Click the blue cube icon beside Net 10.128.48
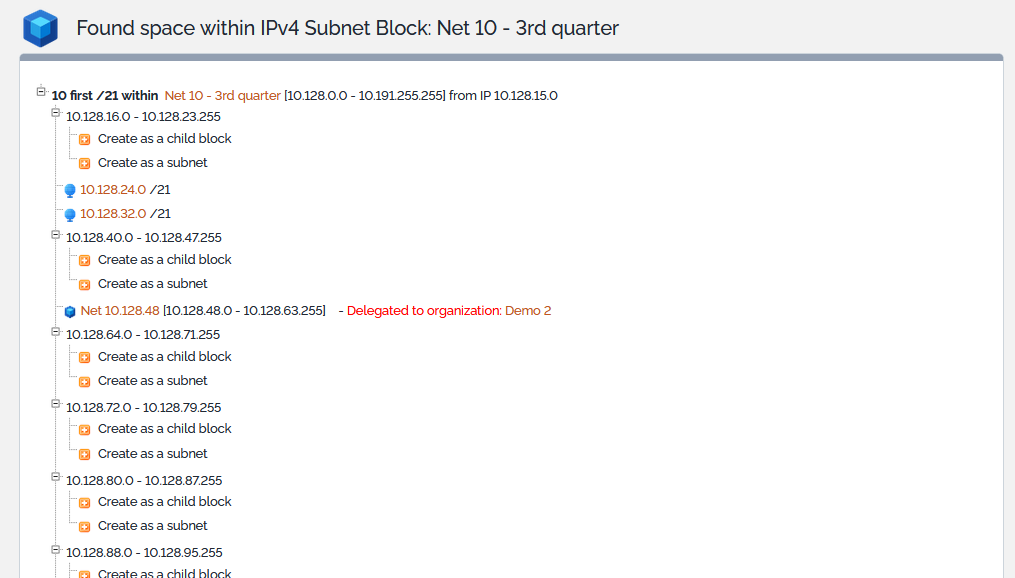Image resolution: width=1015 pixels, height=578 pixels. (x=70, y=312)
